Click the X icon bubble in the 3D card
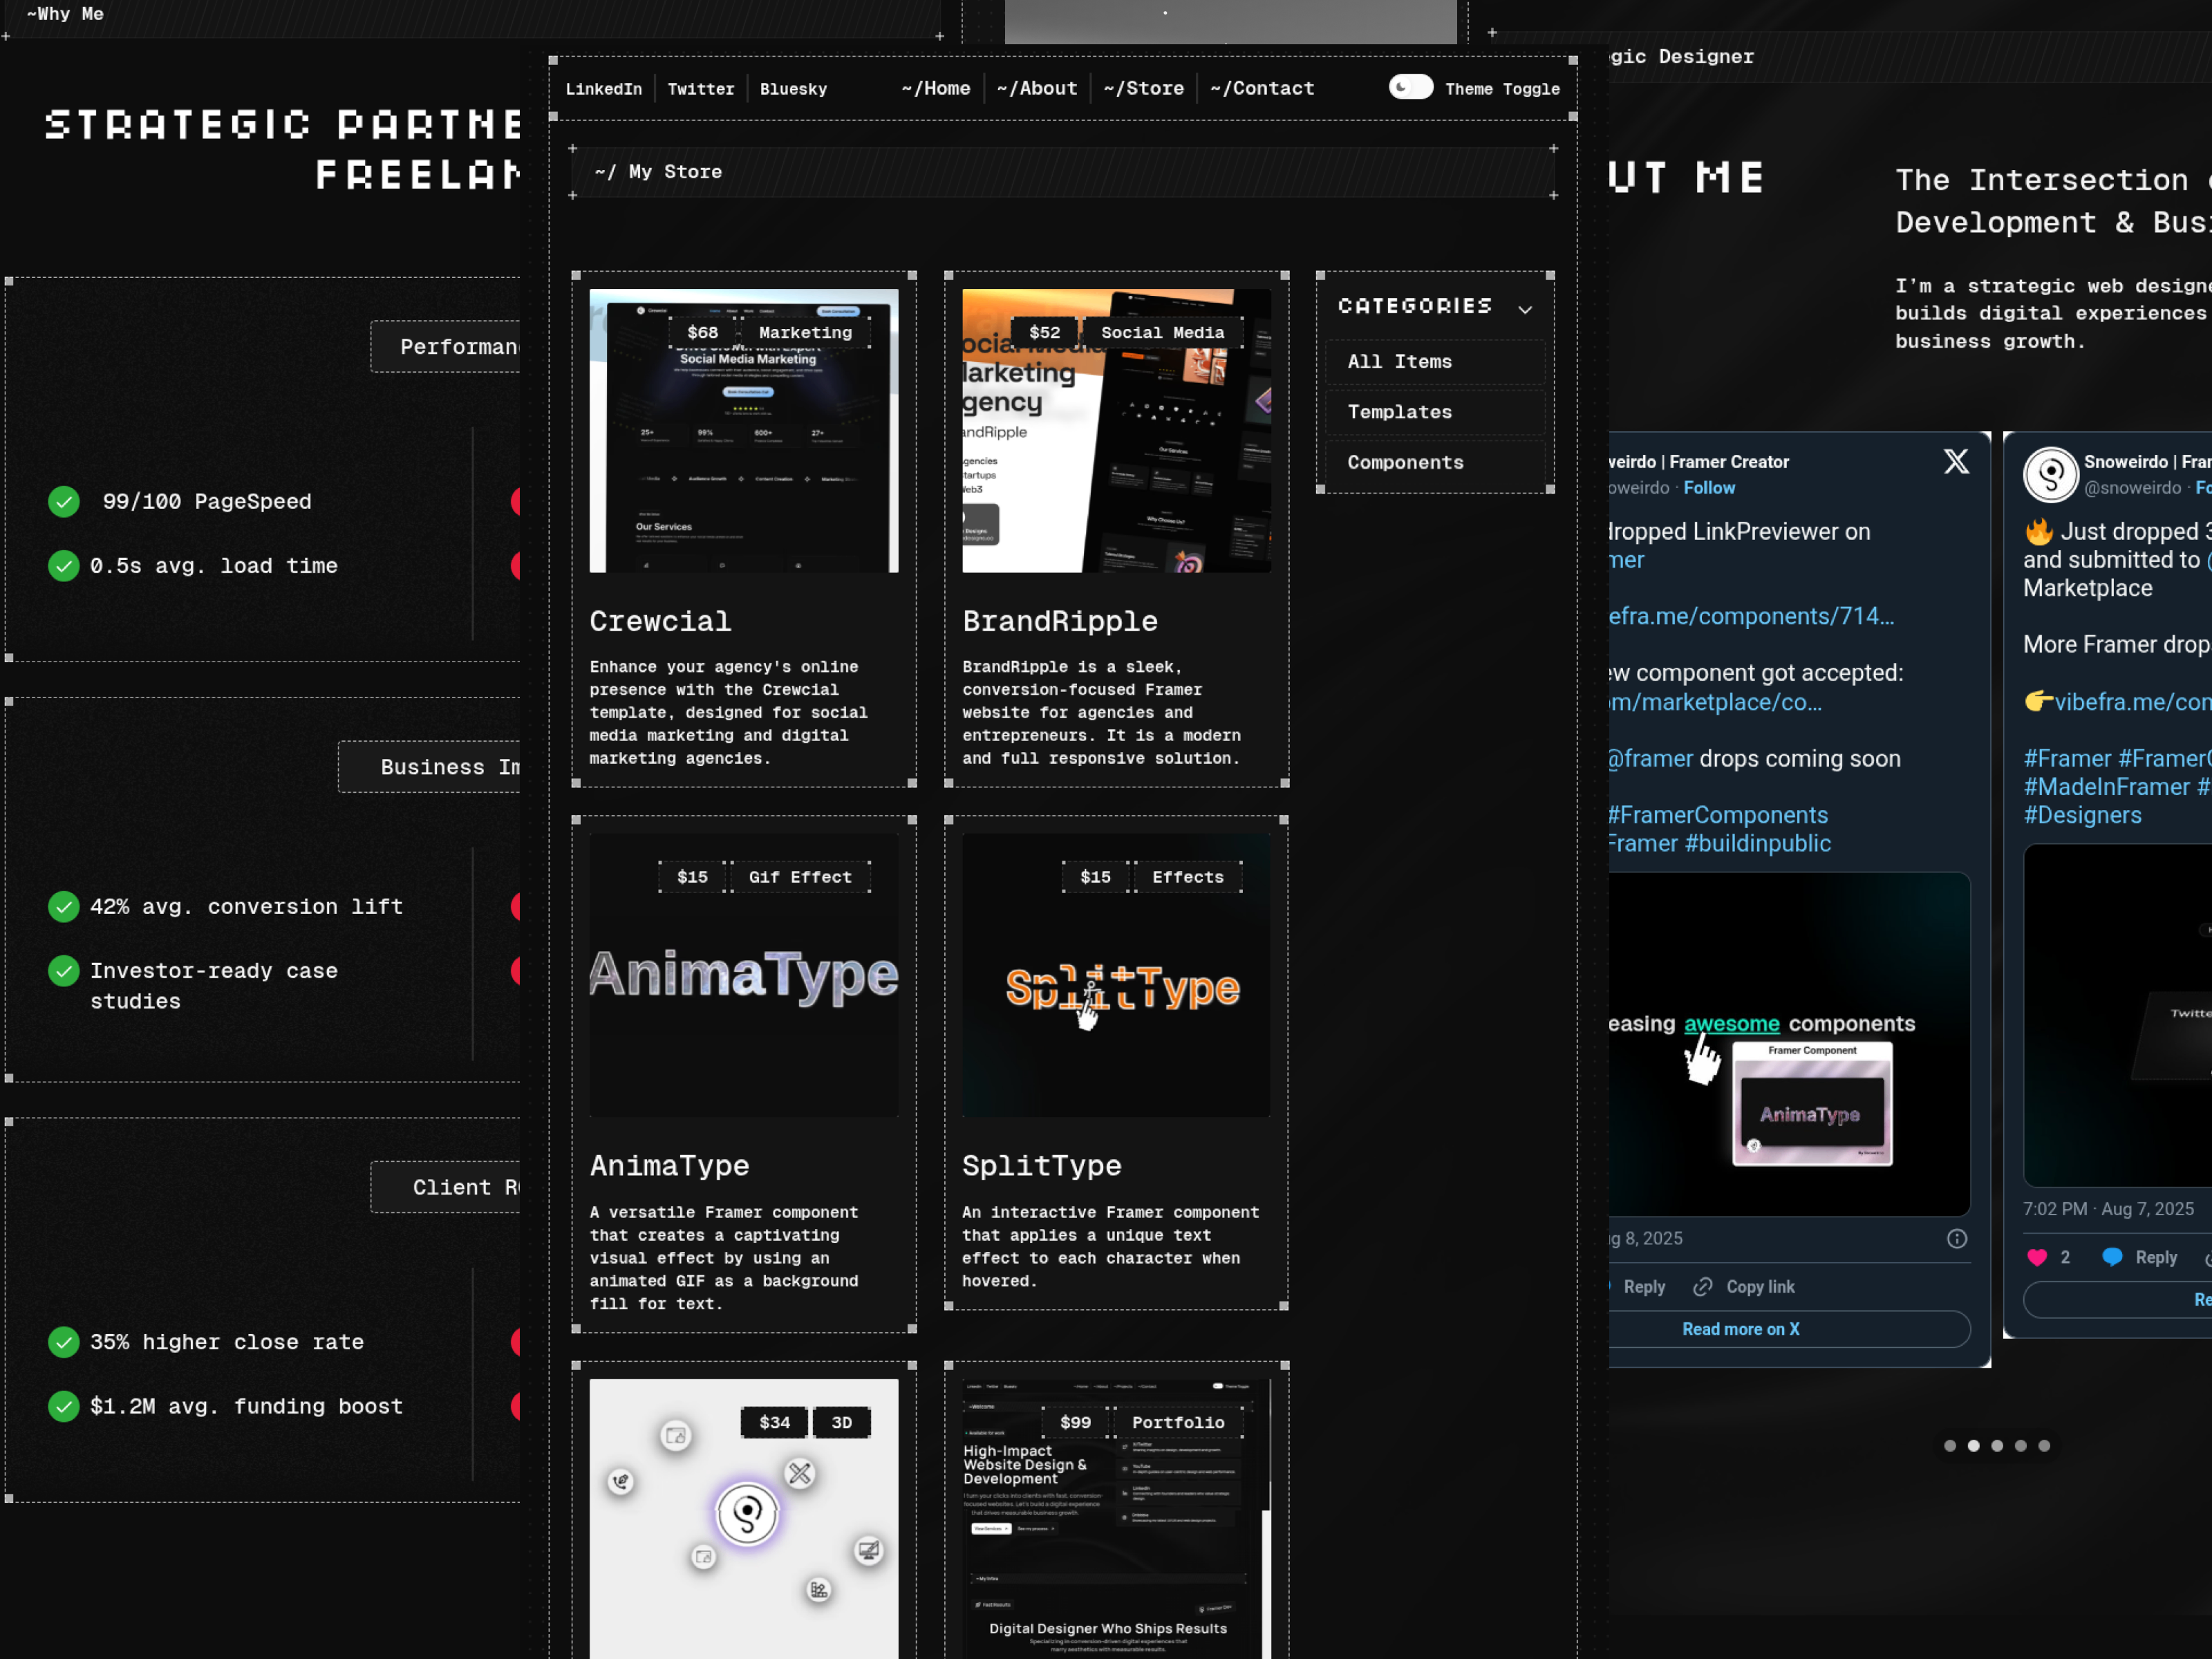The image size is (2212, 1659). 799,1473
